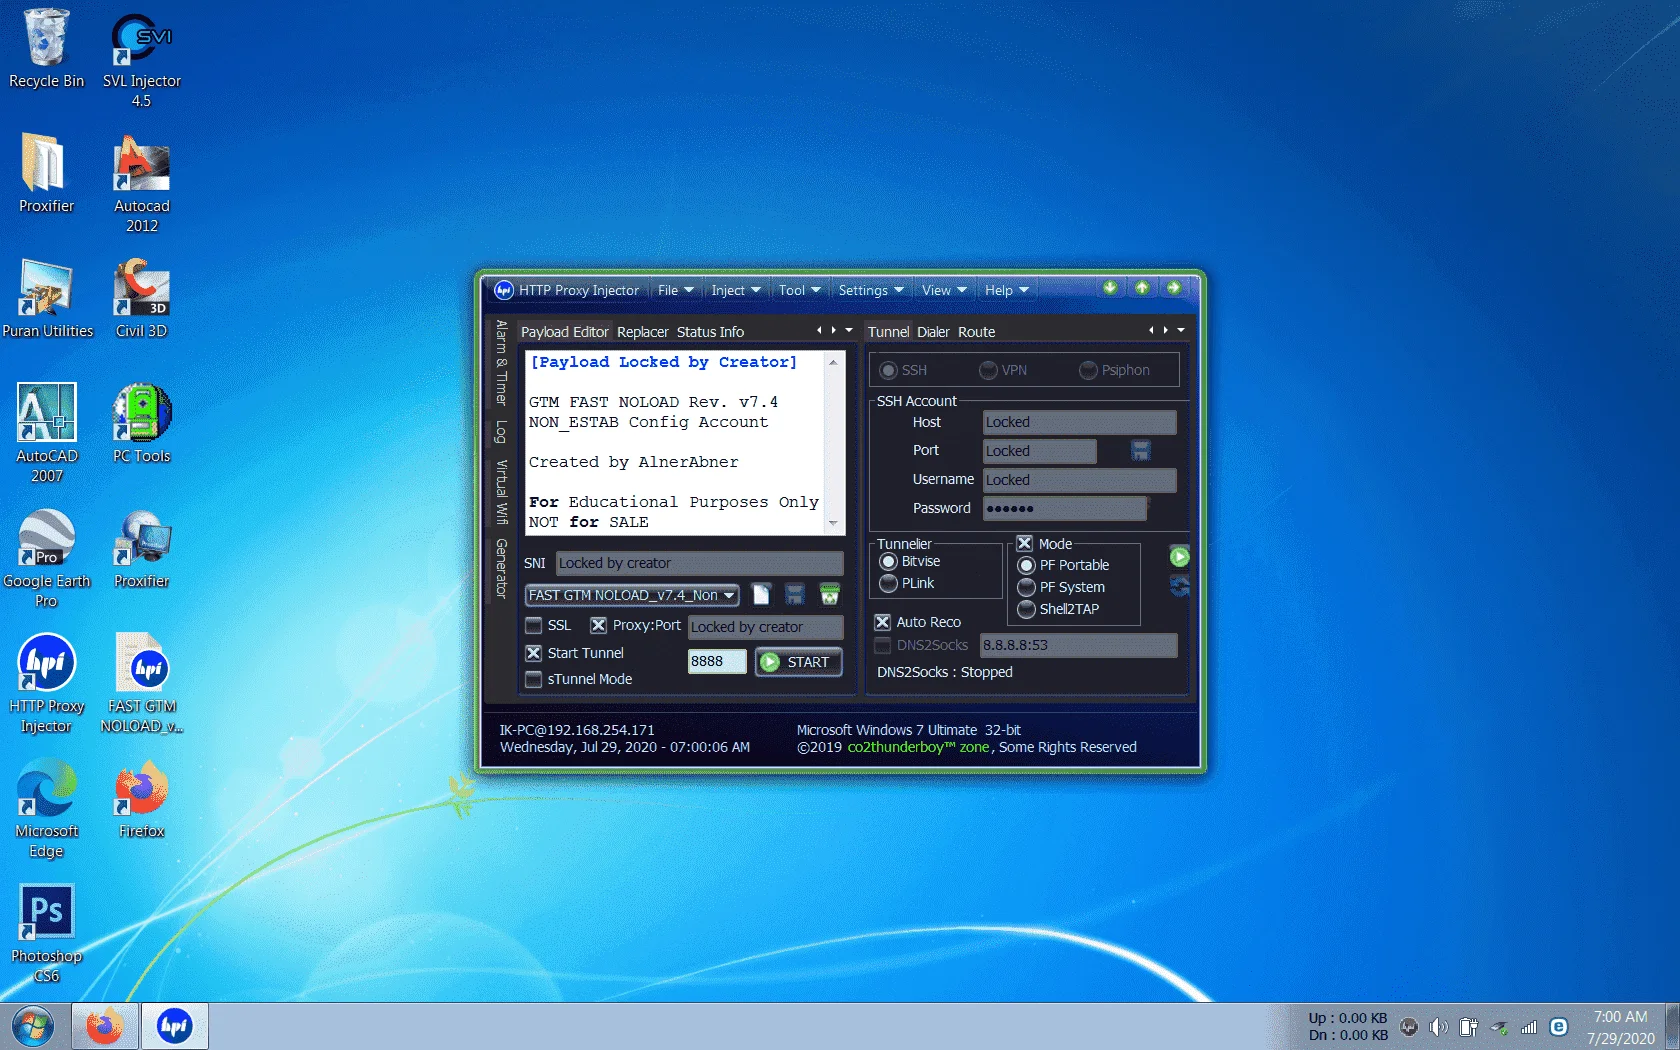Screen dimensions: 1680x1050
Task: Select the Google Earth Pro desktop shortcut
Action: pyautogui.click(x=46, y=558)
